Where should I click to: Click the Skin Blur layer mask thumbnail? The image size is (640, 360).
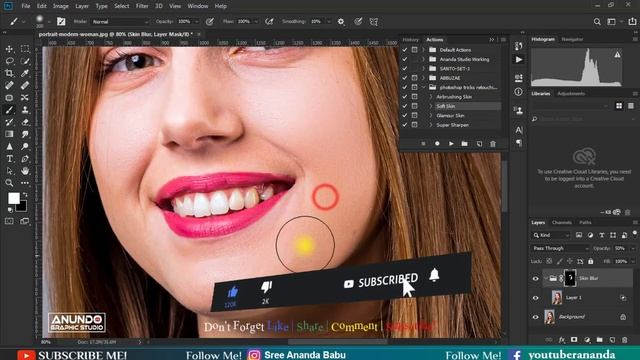(570, 278)
